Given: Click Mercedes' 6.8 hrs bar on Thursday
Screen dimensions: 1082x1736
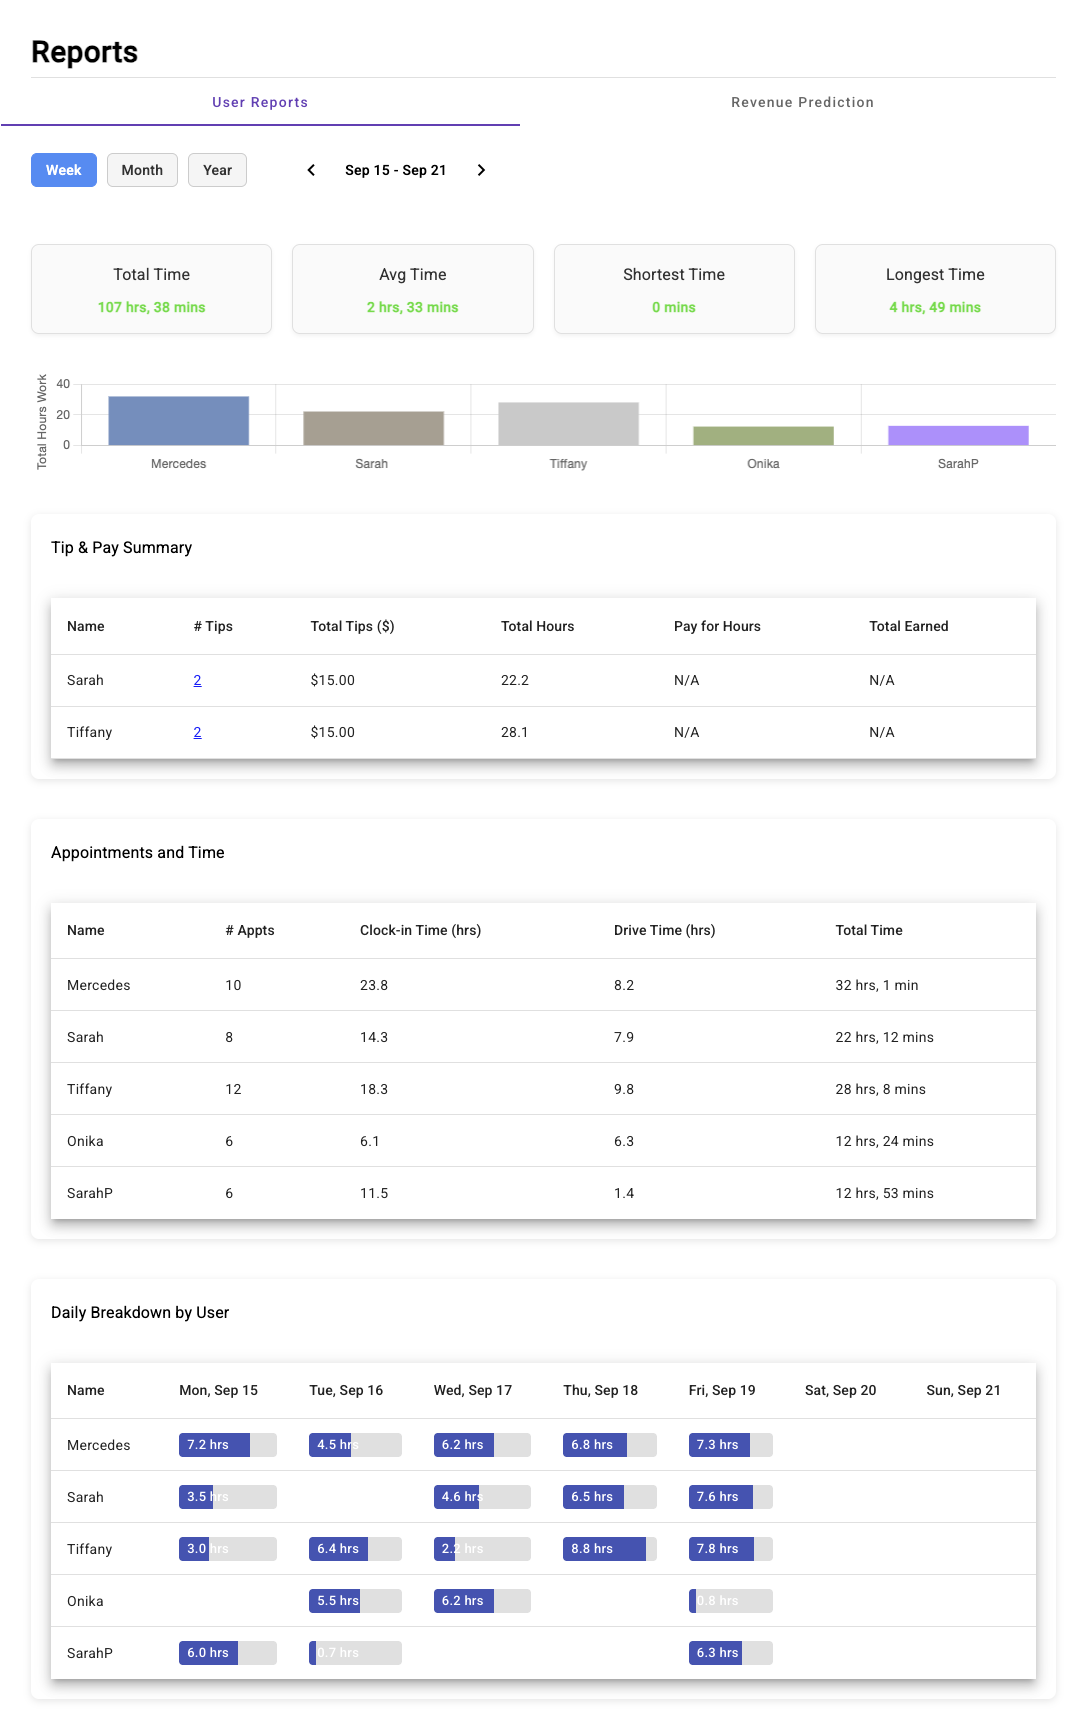Looking at the screenshot, I should pos(610,1445).
